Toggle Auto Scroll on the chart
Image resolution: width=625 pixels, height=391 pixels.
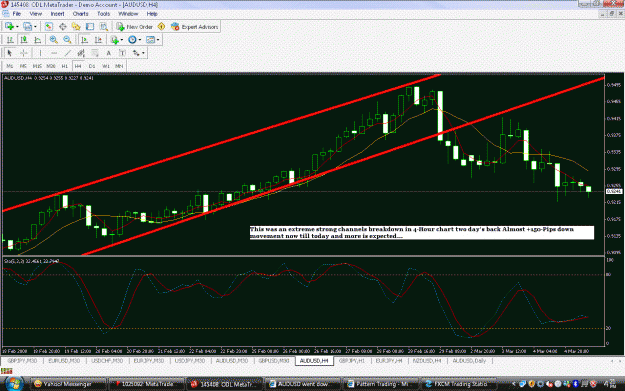coord(85,40)
